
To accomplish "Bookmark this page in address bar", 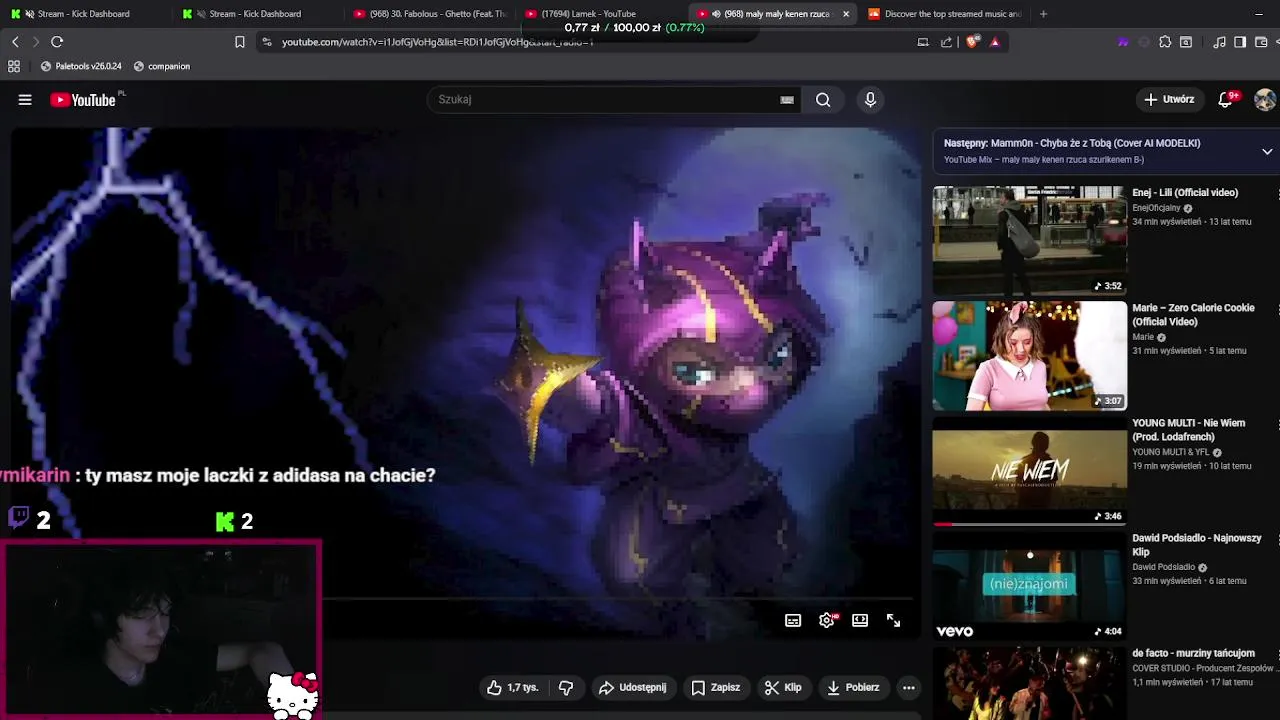I will click(240, 42).
